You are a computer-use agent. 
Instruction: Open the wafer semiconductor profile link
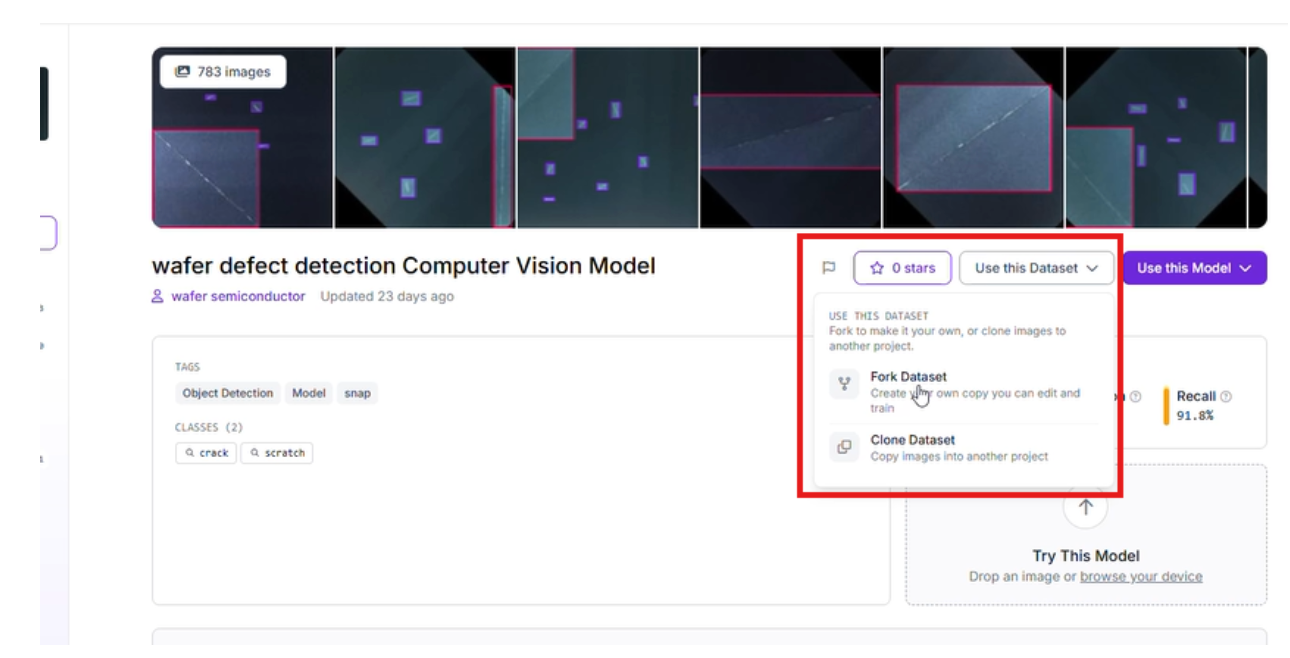[238, 296]
